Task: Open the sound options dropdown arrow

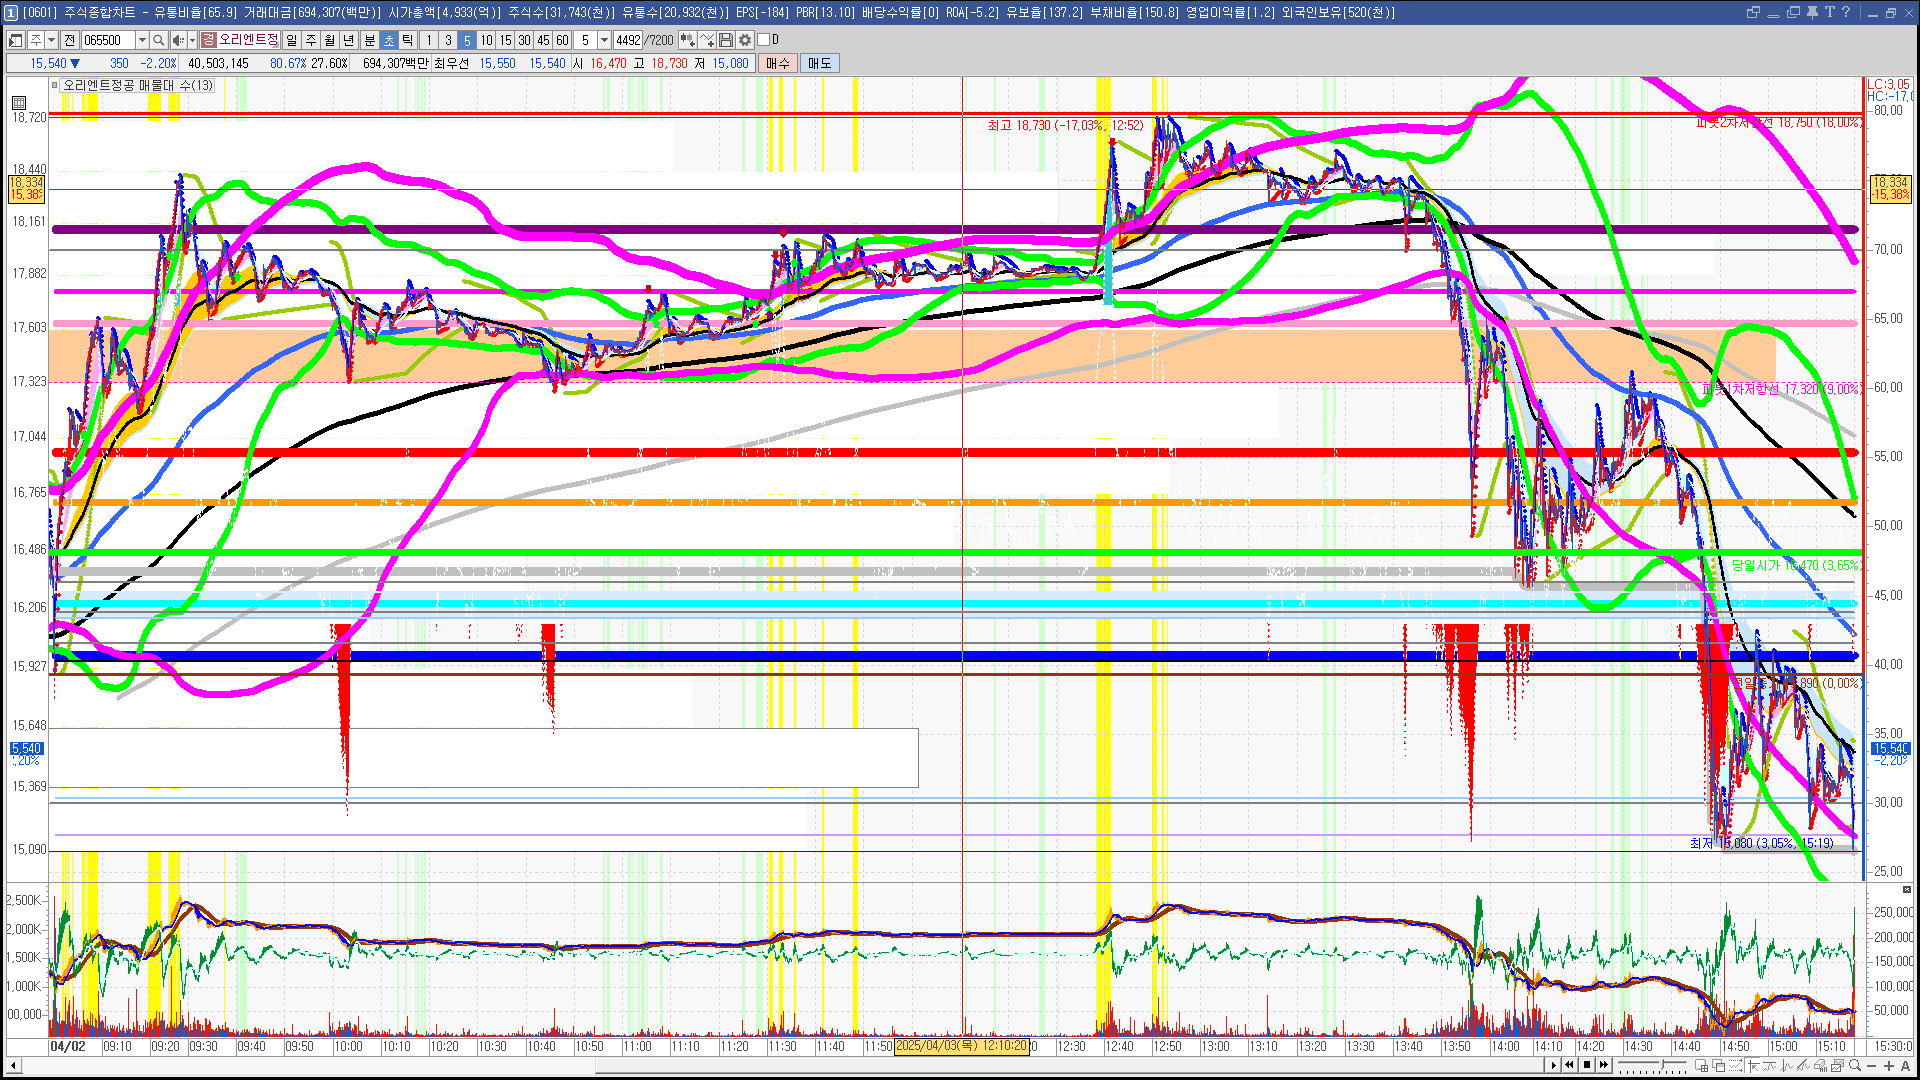Action: coord(192,40)
